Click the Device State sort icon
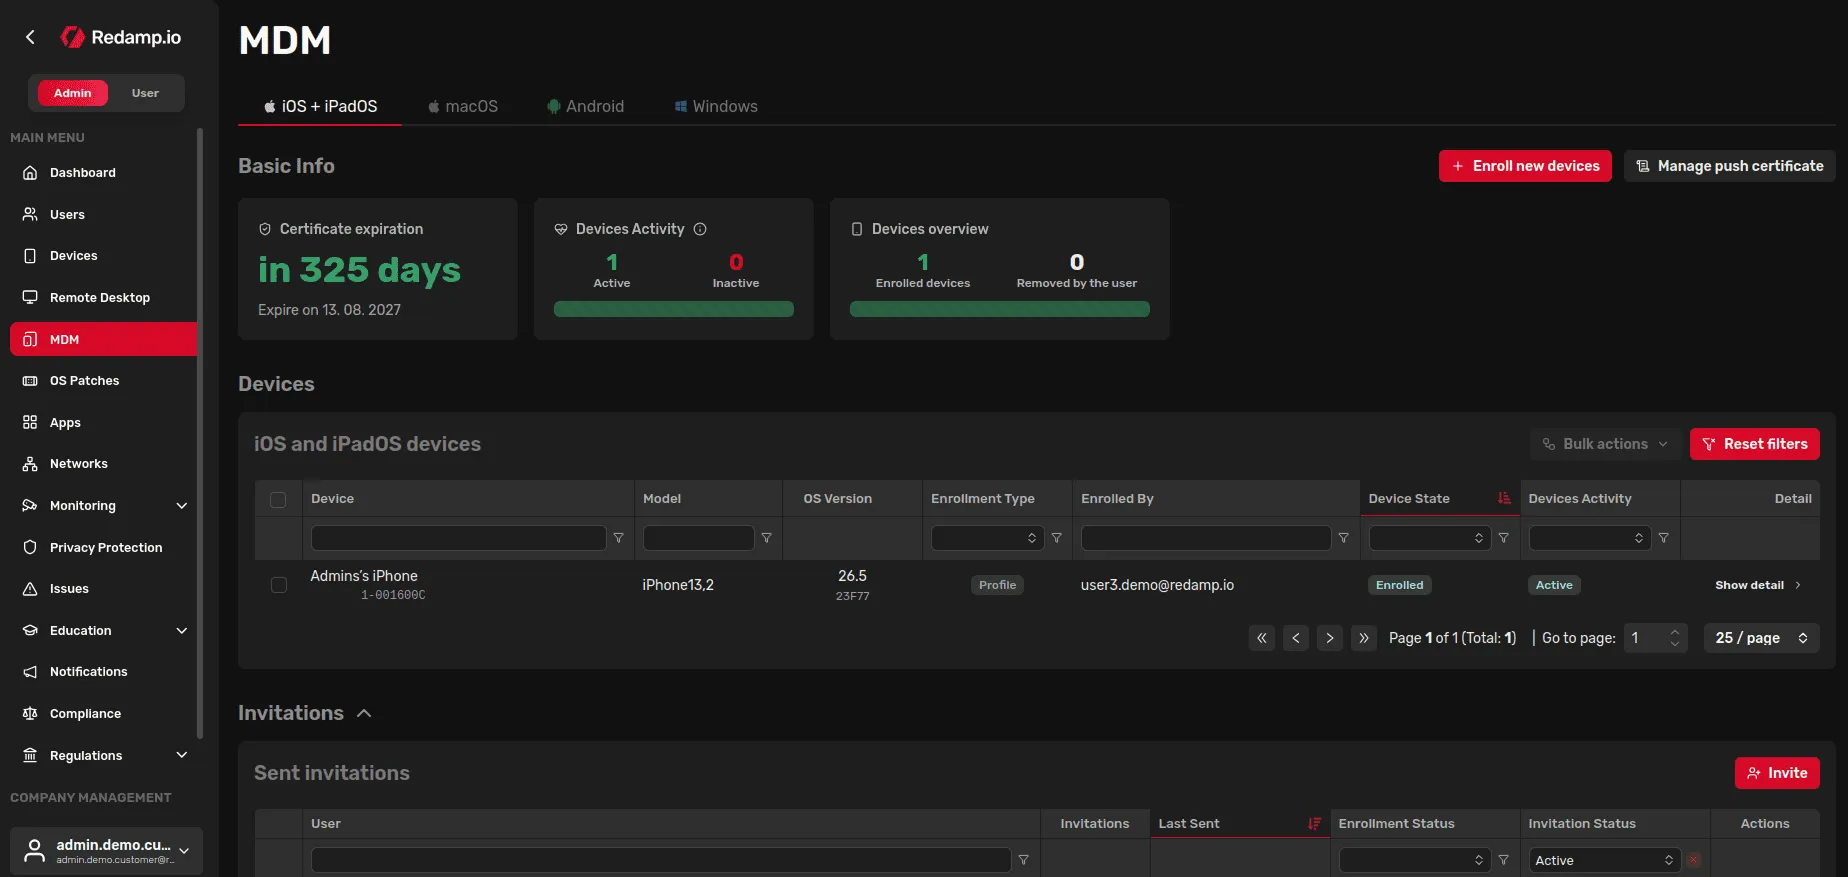Viewport: 1848px width, 877px height. [x=1504, y=498]
